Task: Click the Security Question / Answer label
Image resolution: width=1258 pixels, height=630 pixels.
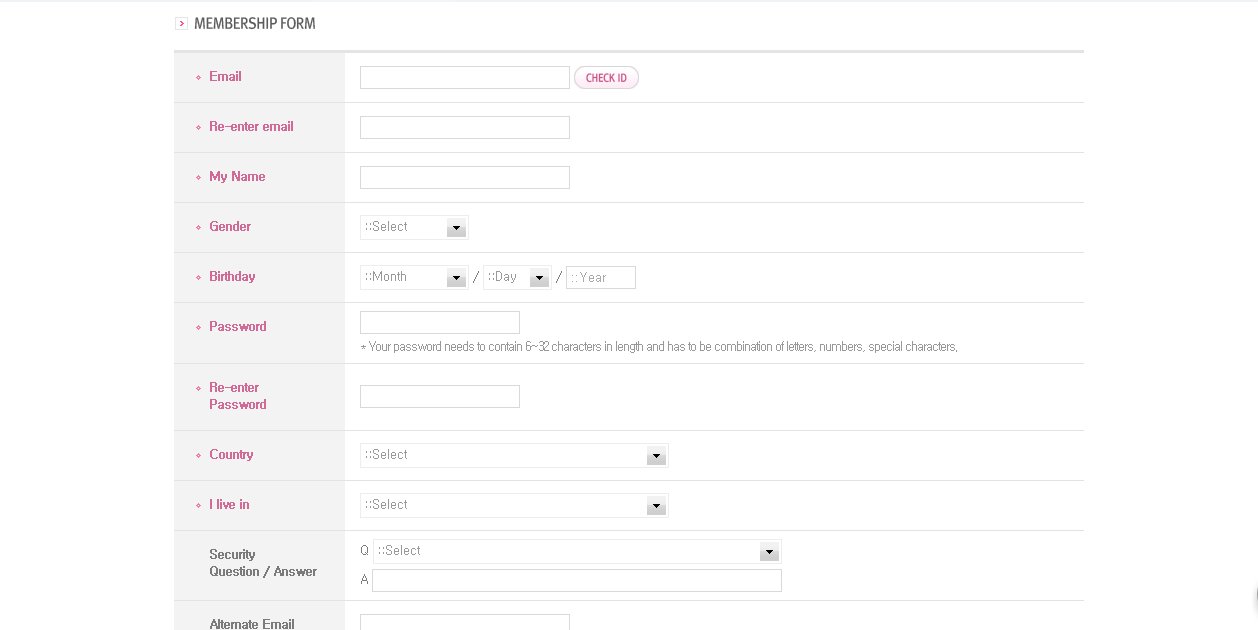Action: click(x=262, y=563)
